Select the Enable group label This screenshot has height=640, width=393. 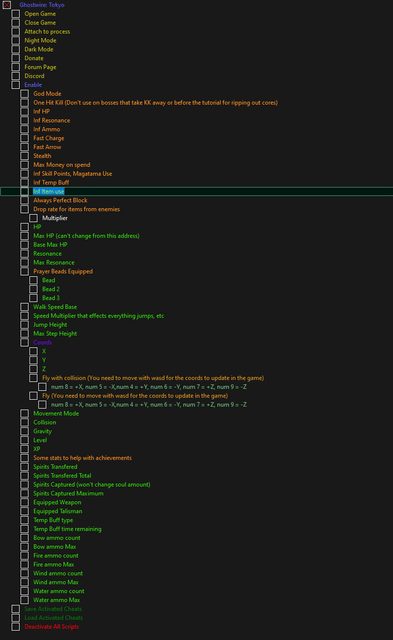pyautogui.click(x=33, y=85)
